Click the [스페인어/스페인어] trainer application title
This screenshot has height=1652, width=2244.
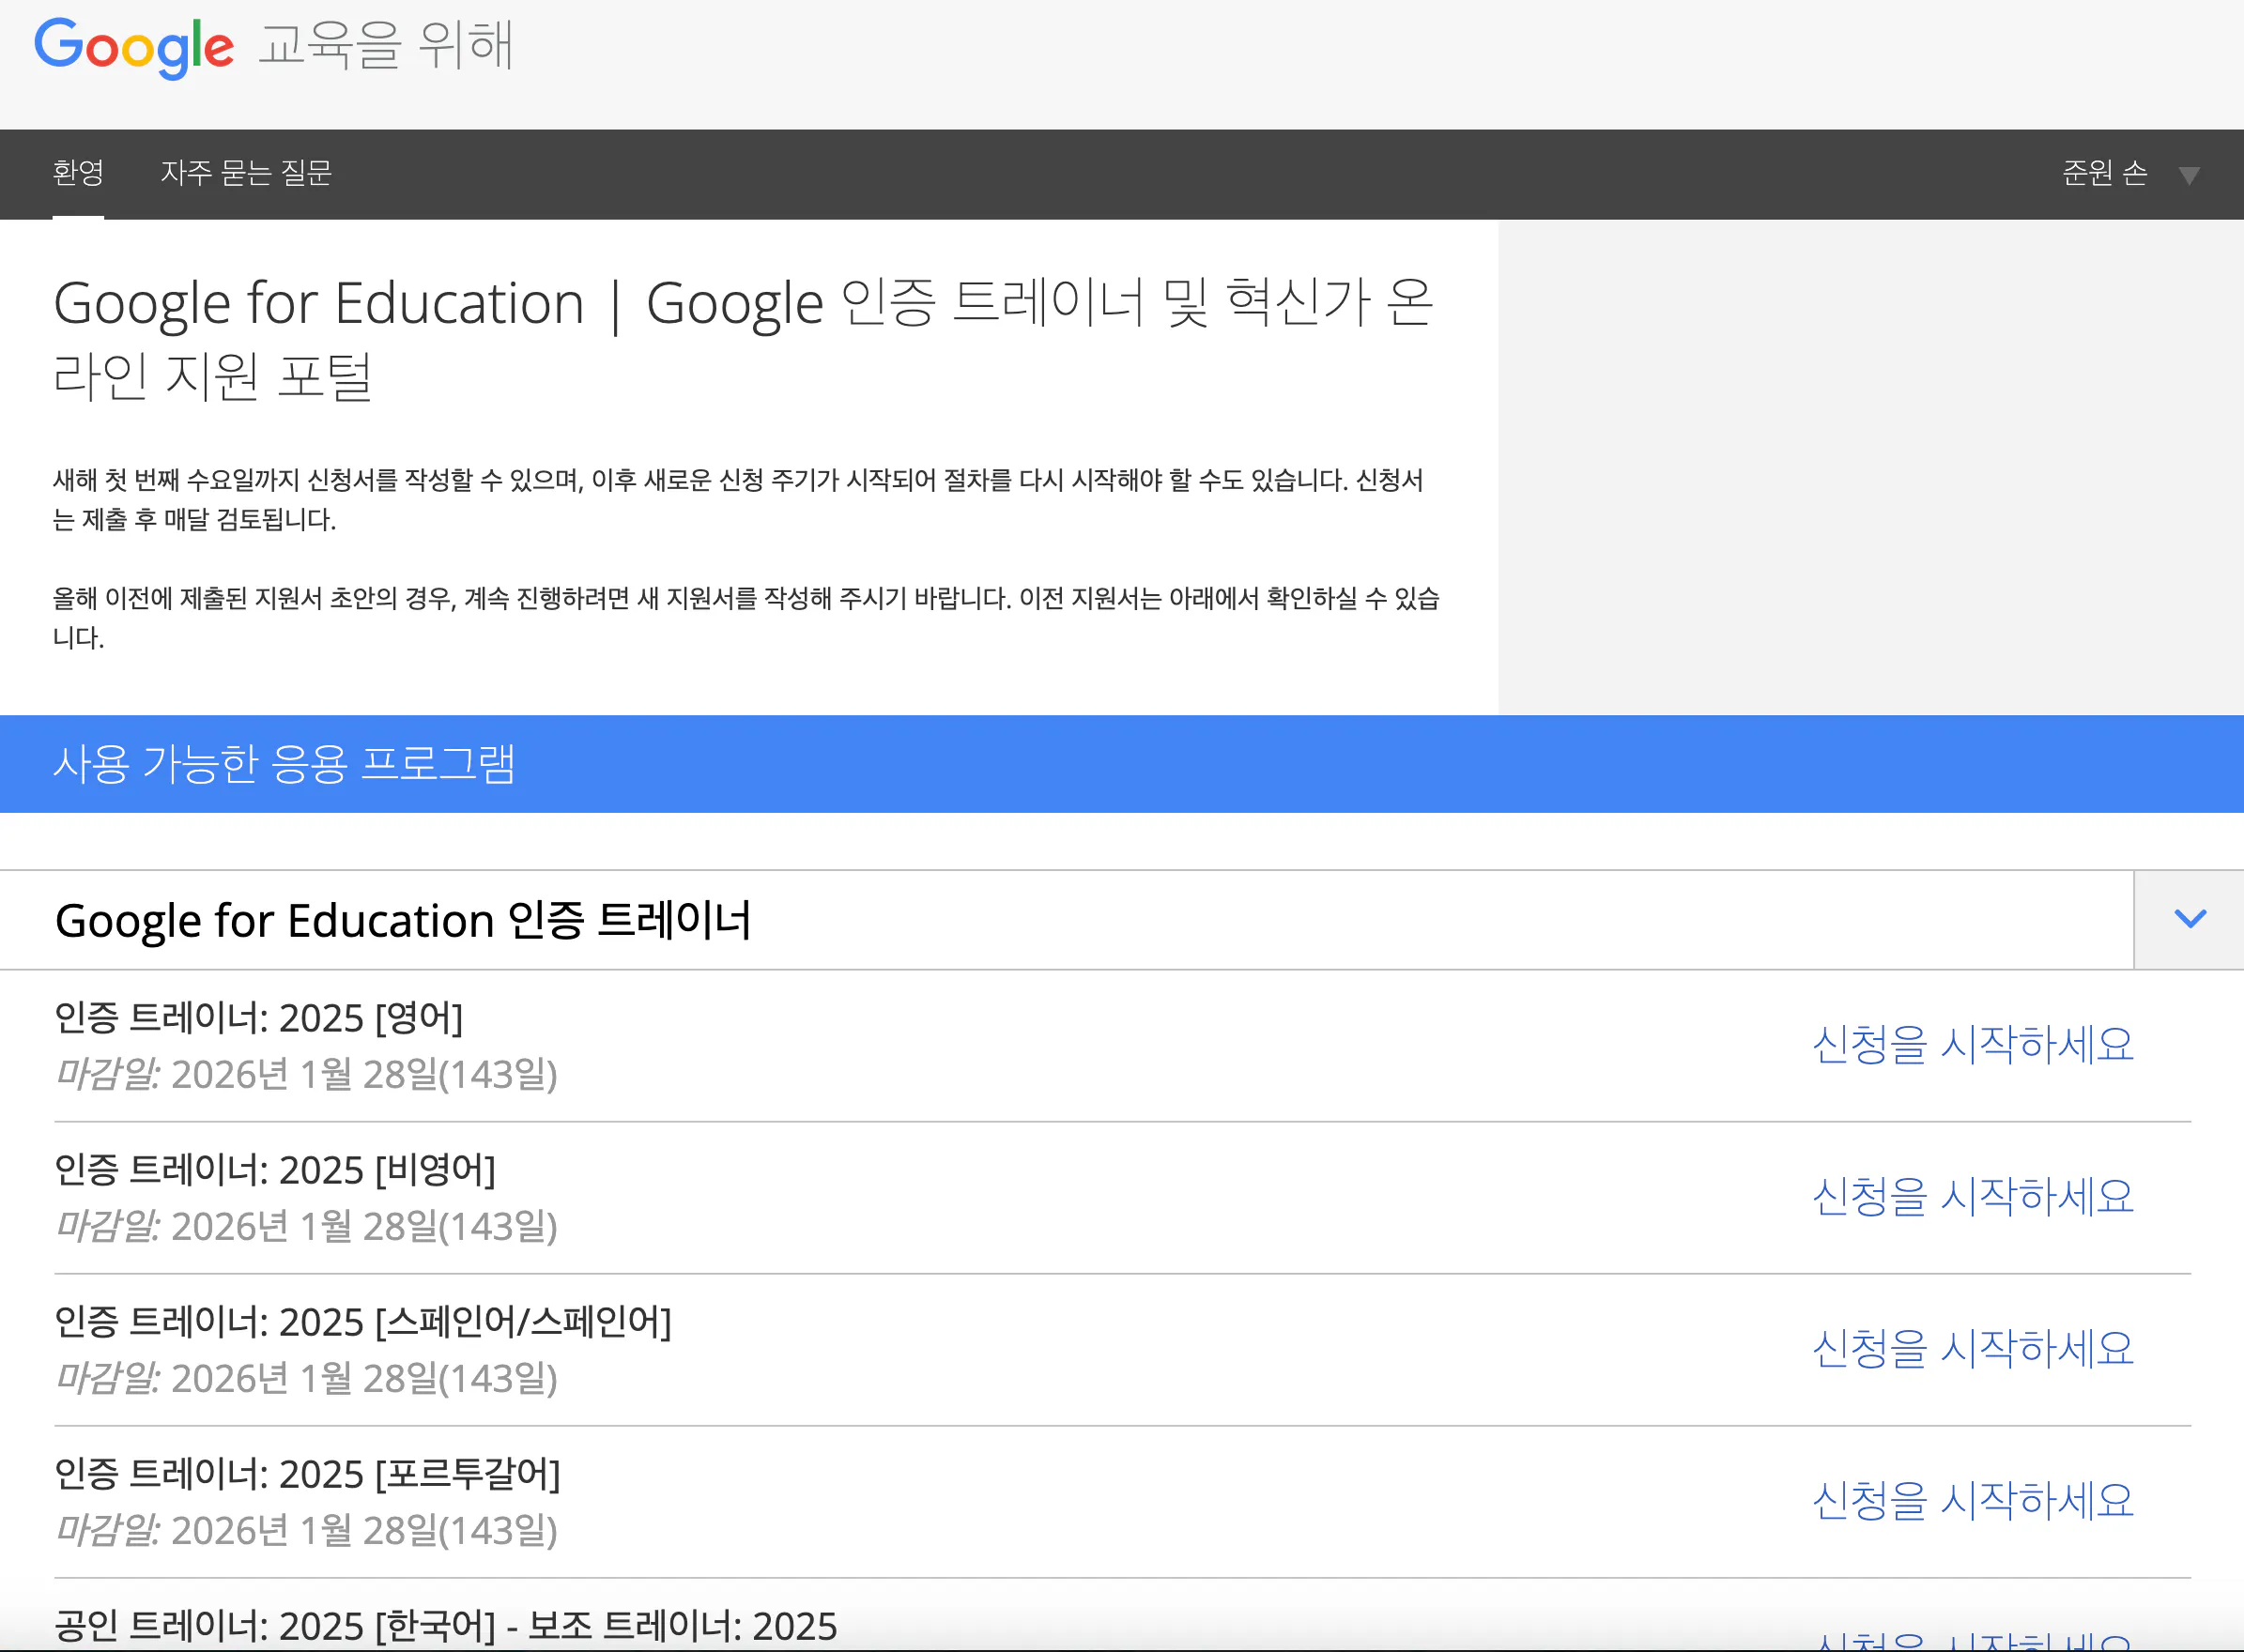(363, 1322)
